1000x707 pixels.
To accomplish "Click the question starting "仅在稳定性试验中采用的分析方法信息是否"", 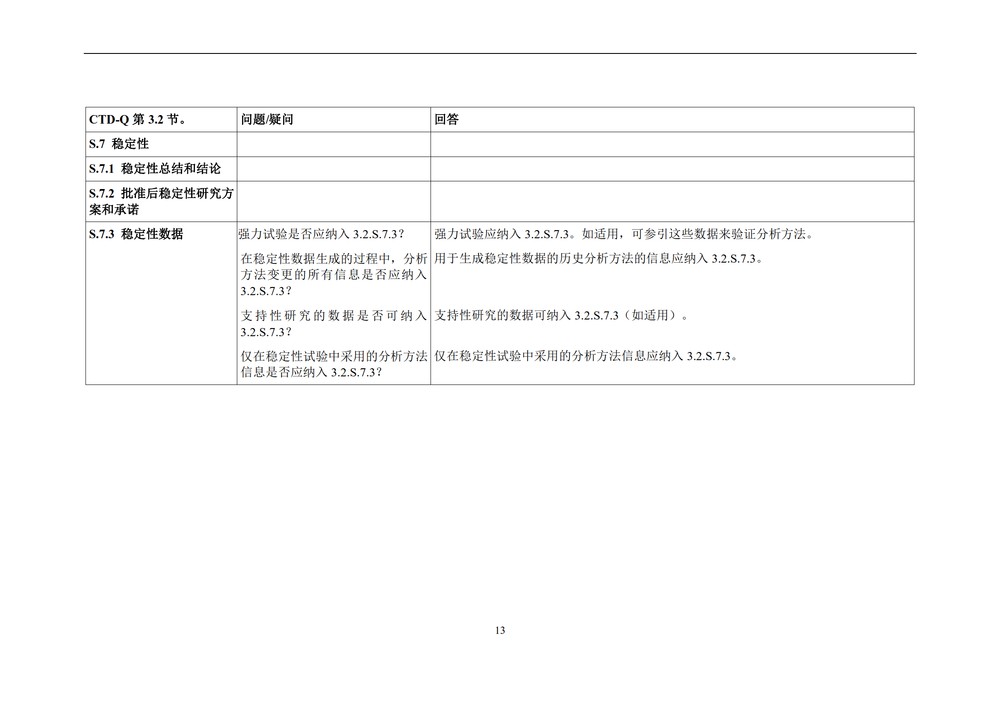I will click(334, 364).
